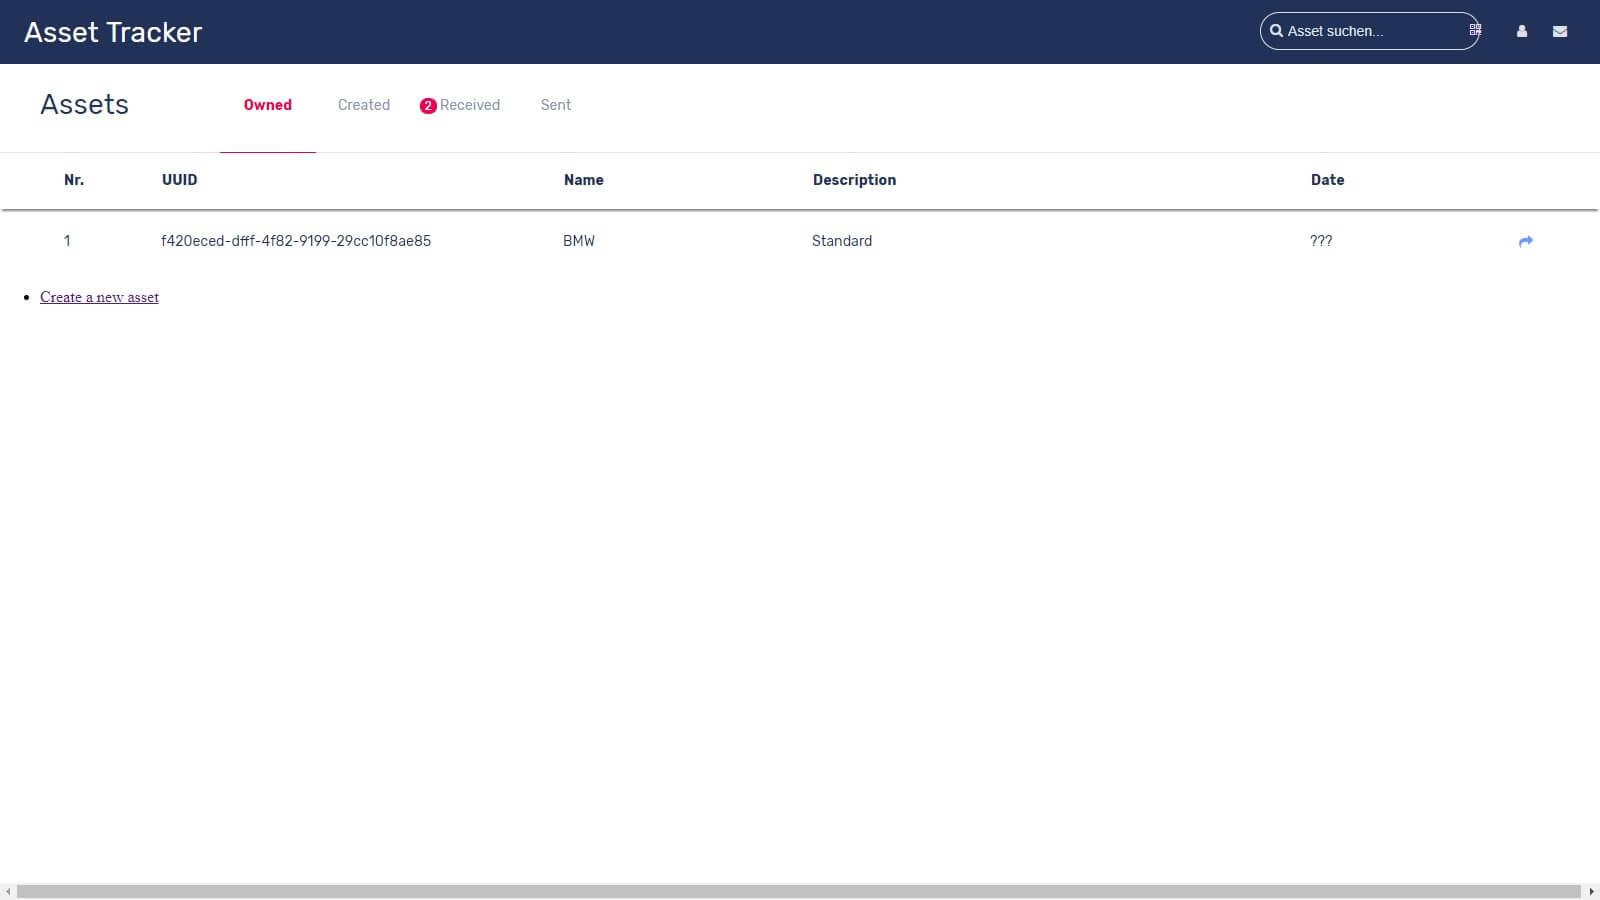Open the mail envelope icon
The width and height of the screenshot is (1600, 900).
[x=1560, y=32]
